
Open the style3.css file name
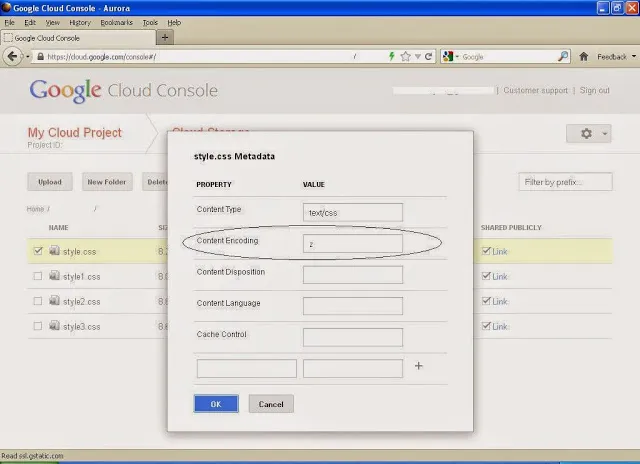point(82,326)
